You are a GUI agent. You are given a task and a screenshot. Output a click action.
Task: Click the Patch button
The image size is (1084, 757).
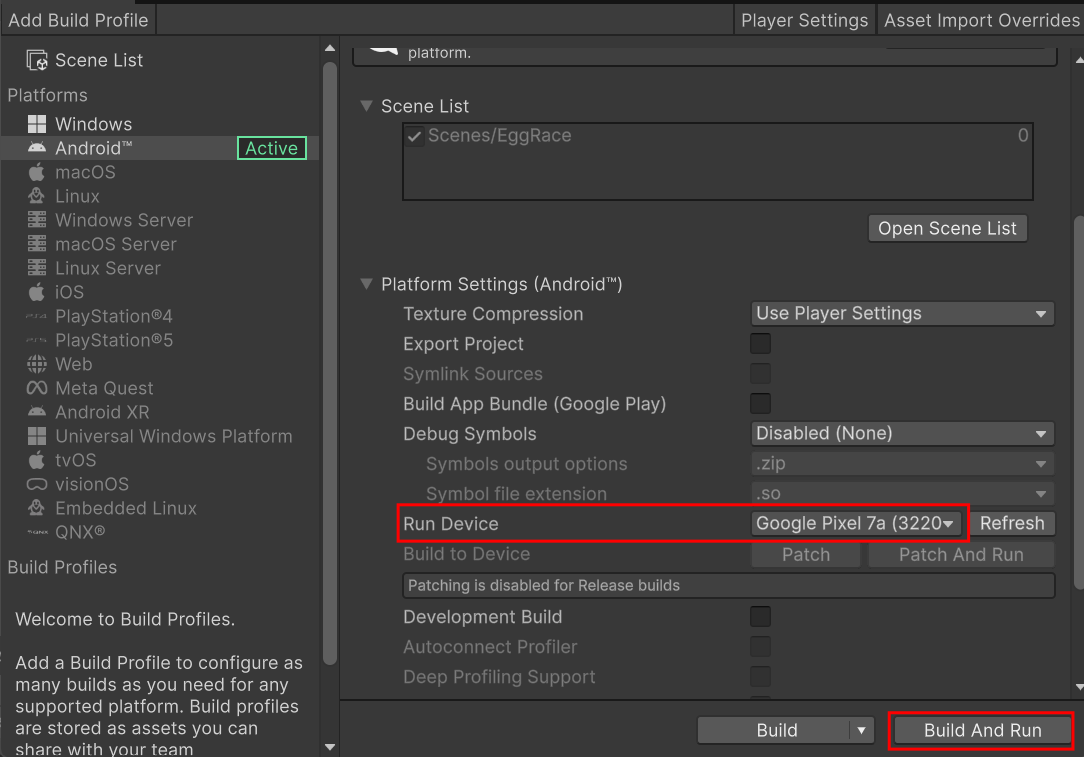point(805,554)
